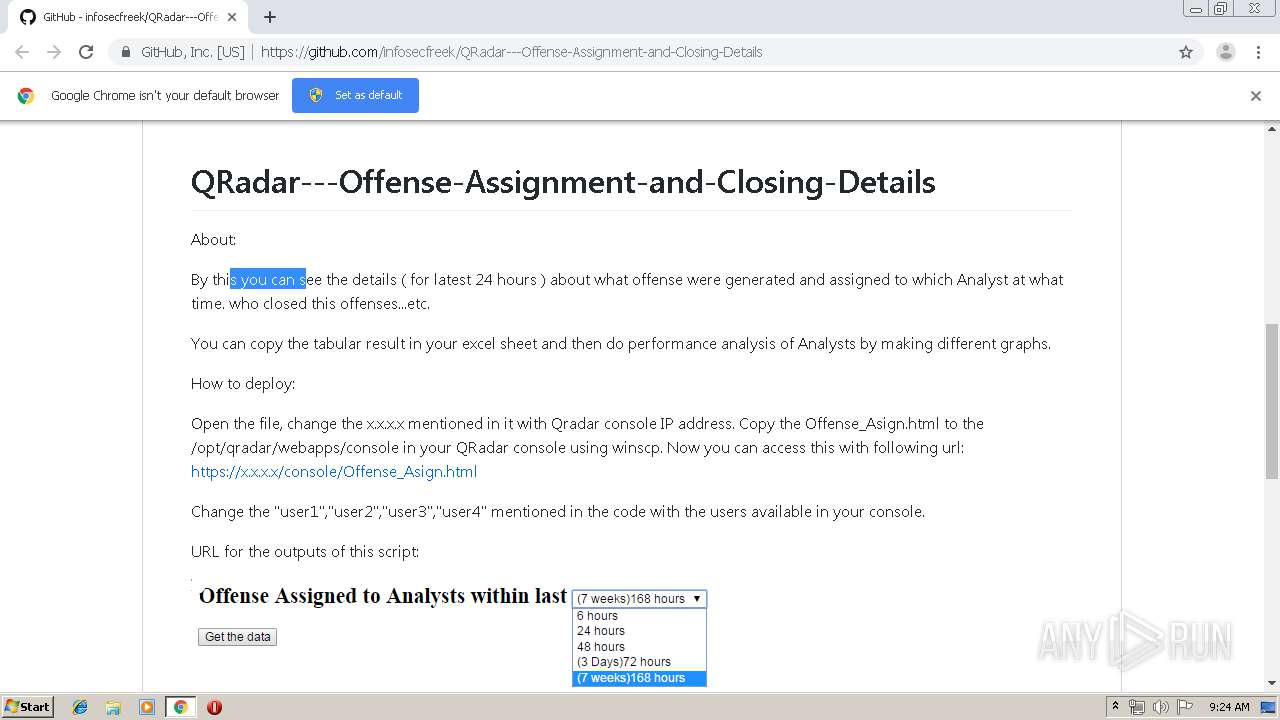Image resolution: width=1280 pixels, height=720 pixels.
Task: Choose the (3 Days)72 hours option
Action: [639, 662]
